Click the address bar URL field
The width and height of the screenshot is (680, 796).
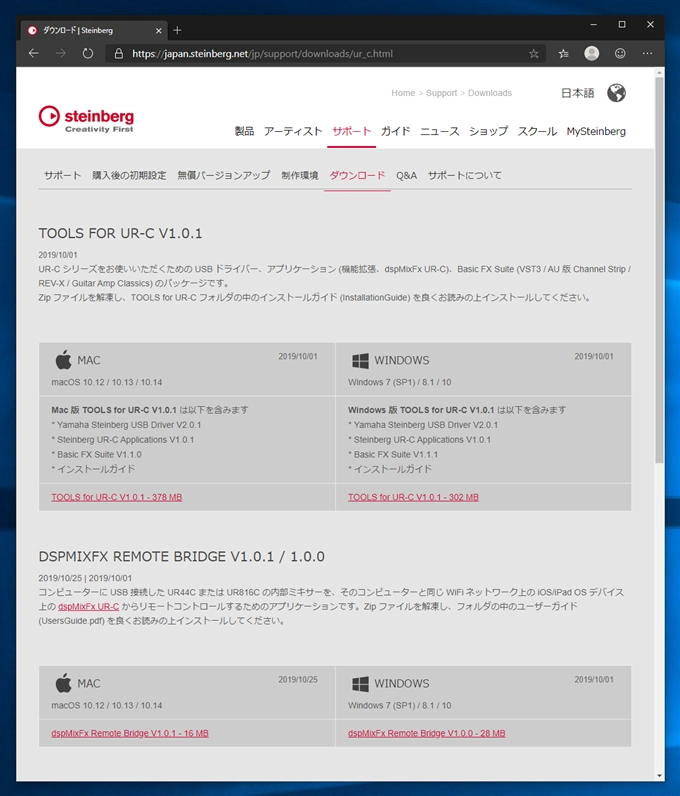click(325, 53)
